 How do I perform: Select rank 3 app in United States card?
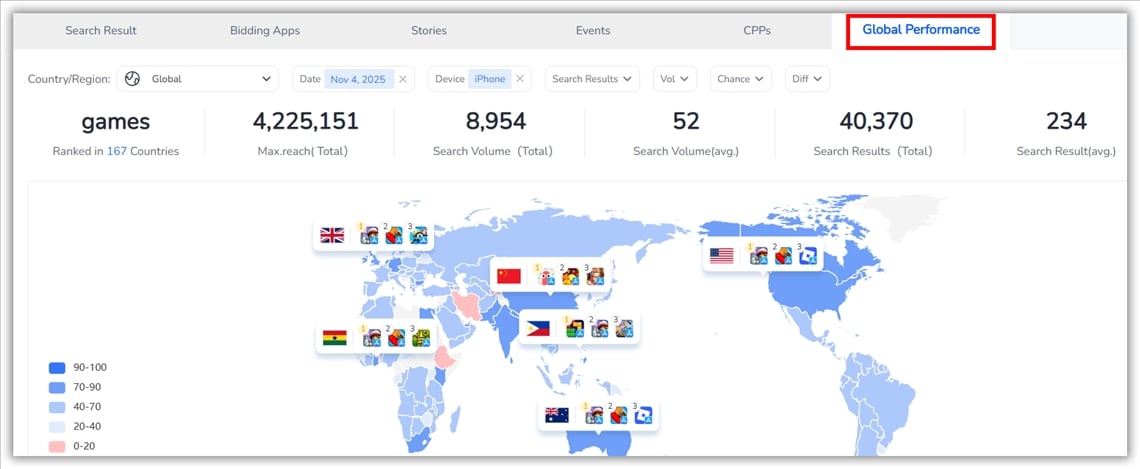point(808,255)
